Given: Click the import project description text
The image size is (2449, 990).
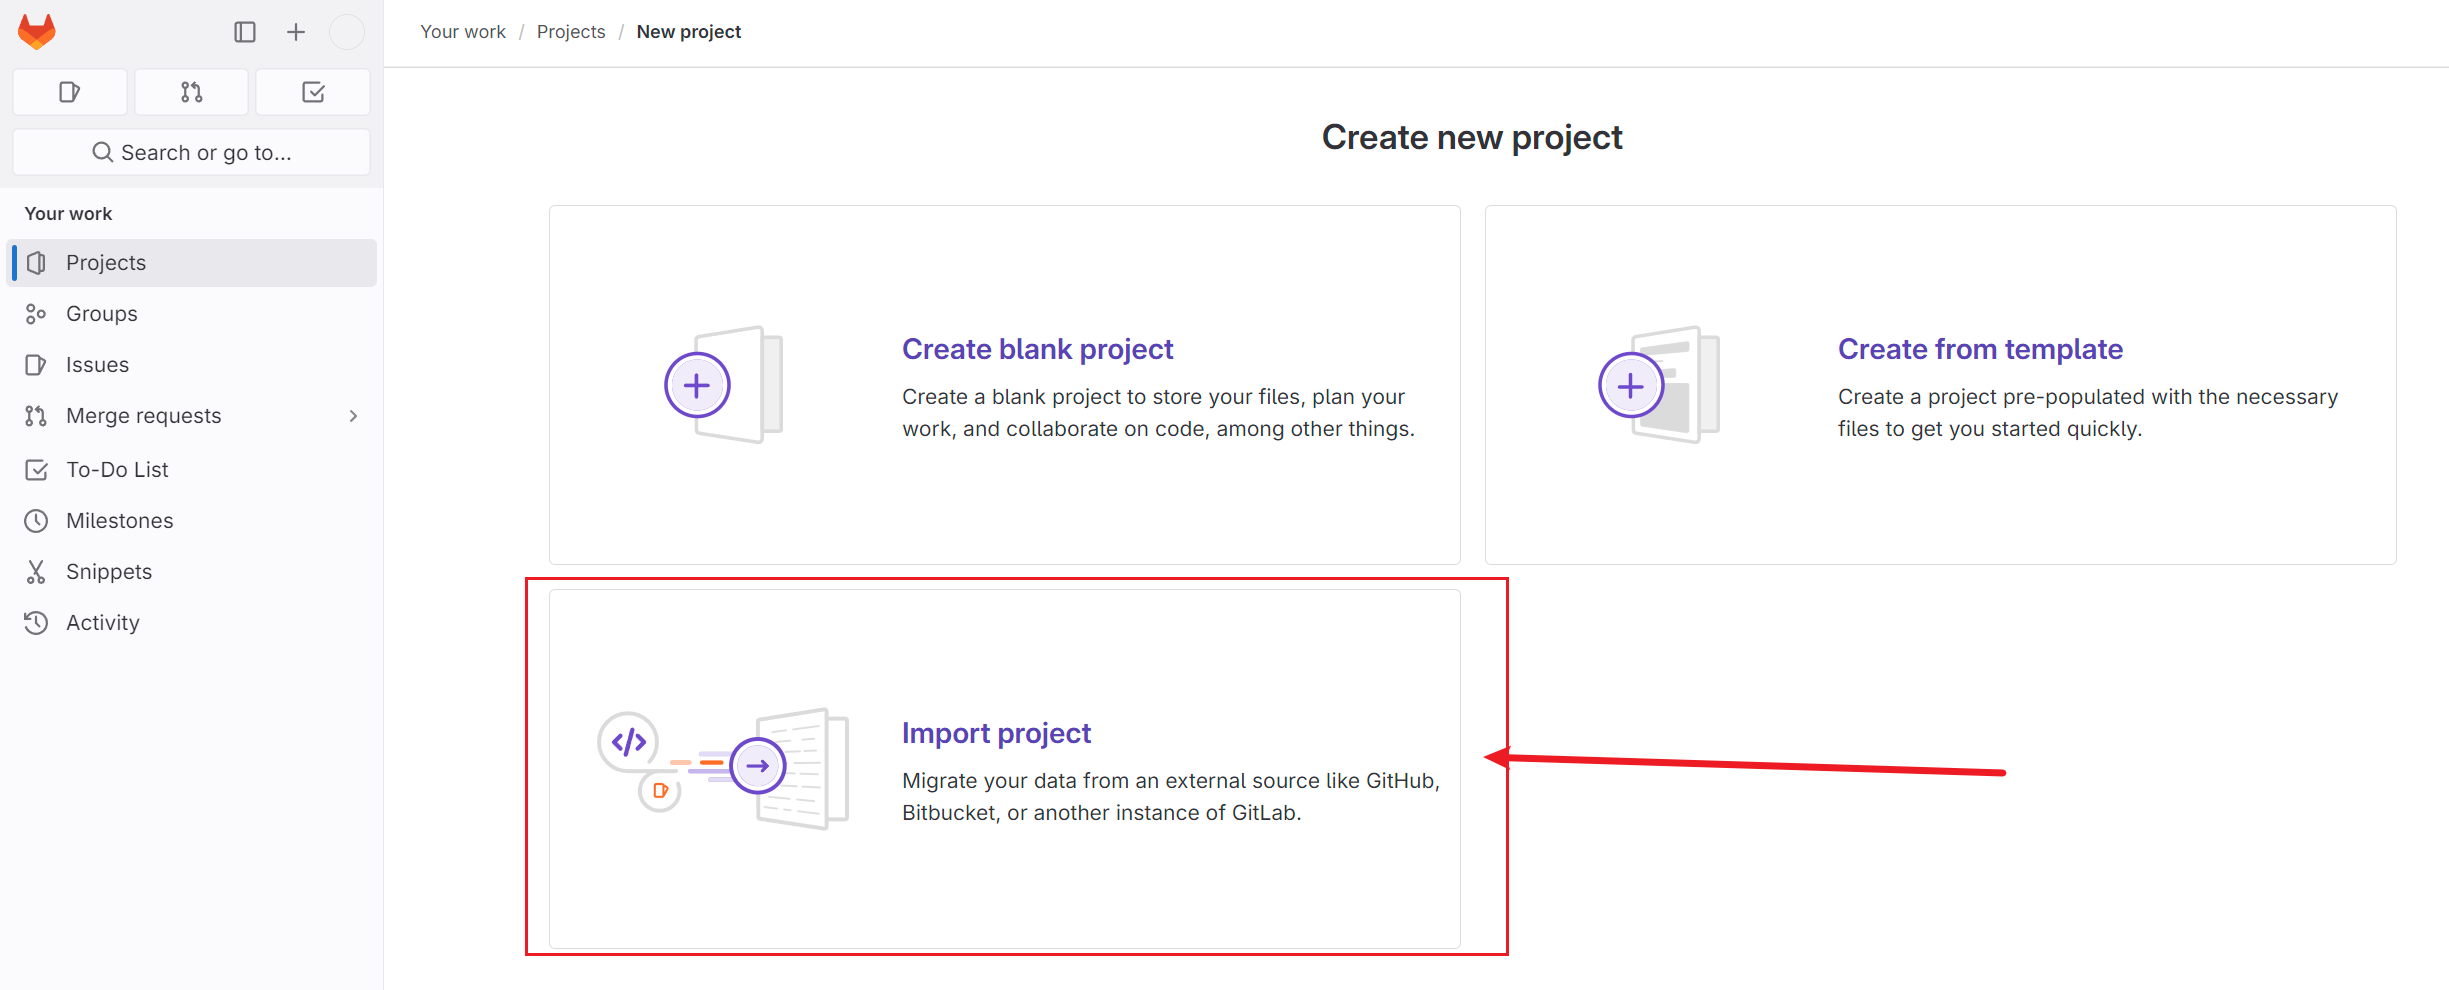Looking at the screenshot, I should click(x=1171, y=797).
